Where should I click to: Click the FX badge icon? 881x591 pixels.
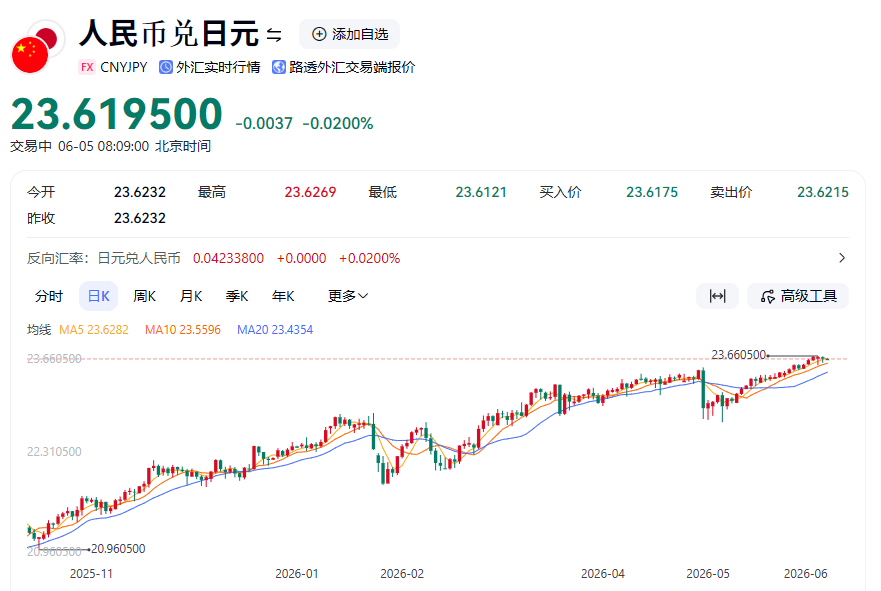[x=87, y=67]
